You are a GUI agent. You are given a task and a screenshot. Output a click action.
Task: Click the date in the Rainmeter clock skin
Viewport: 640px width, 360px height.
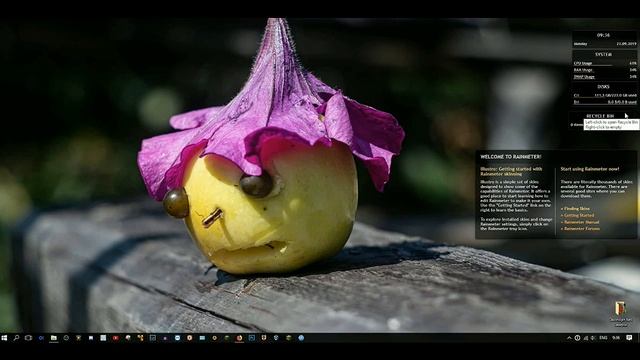pos(627,44)
